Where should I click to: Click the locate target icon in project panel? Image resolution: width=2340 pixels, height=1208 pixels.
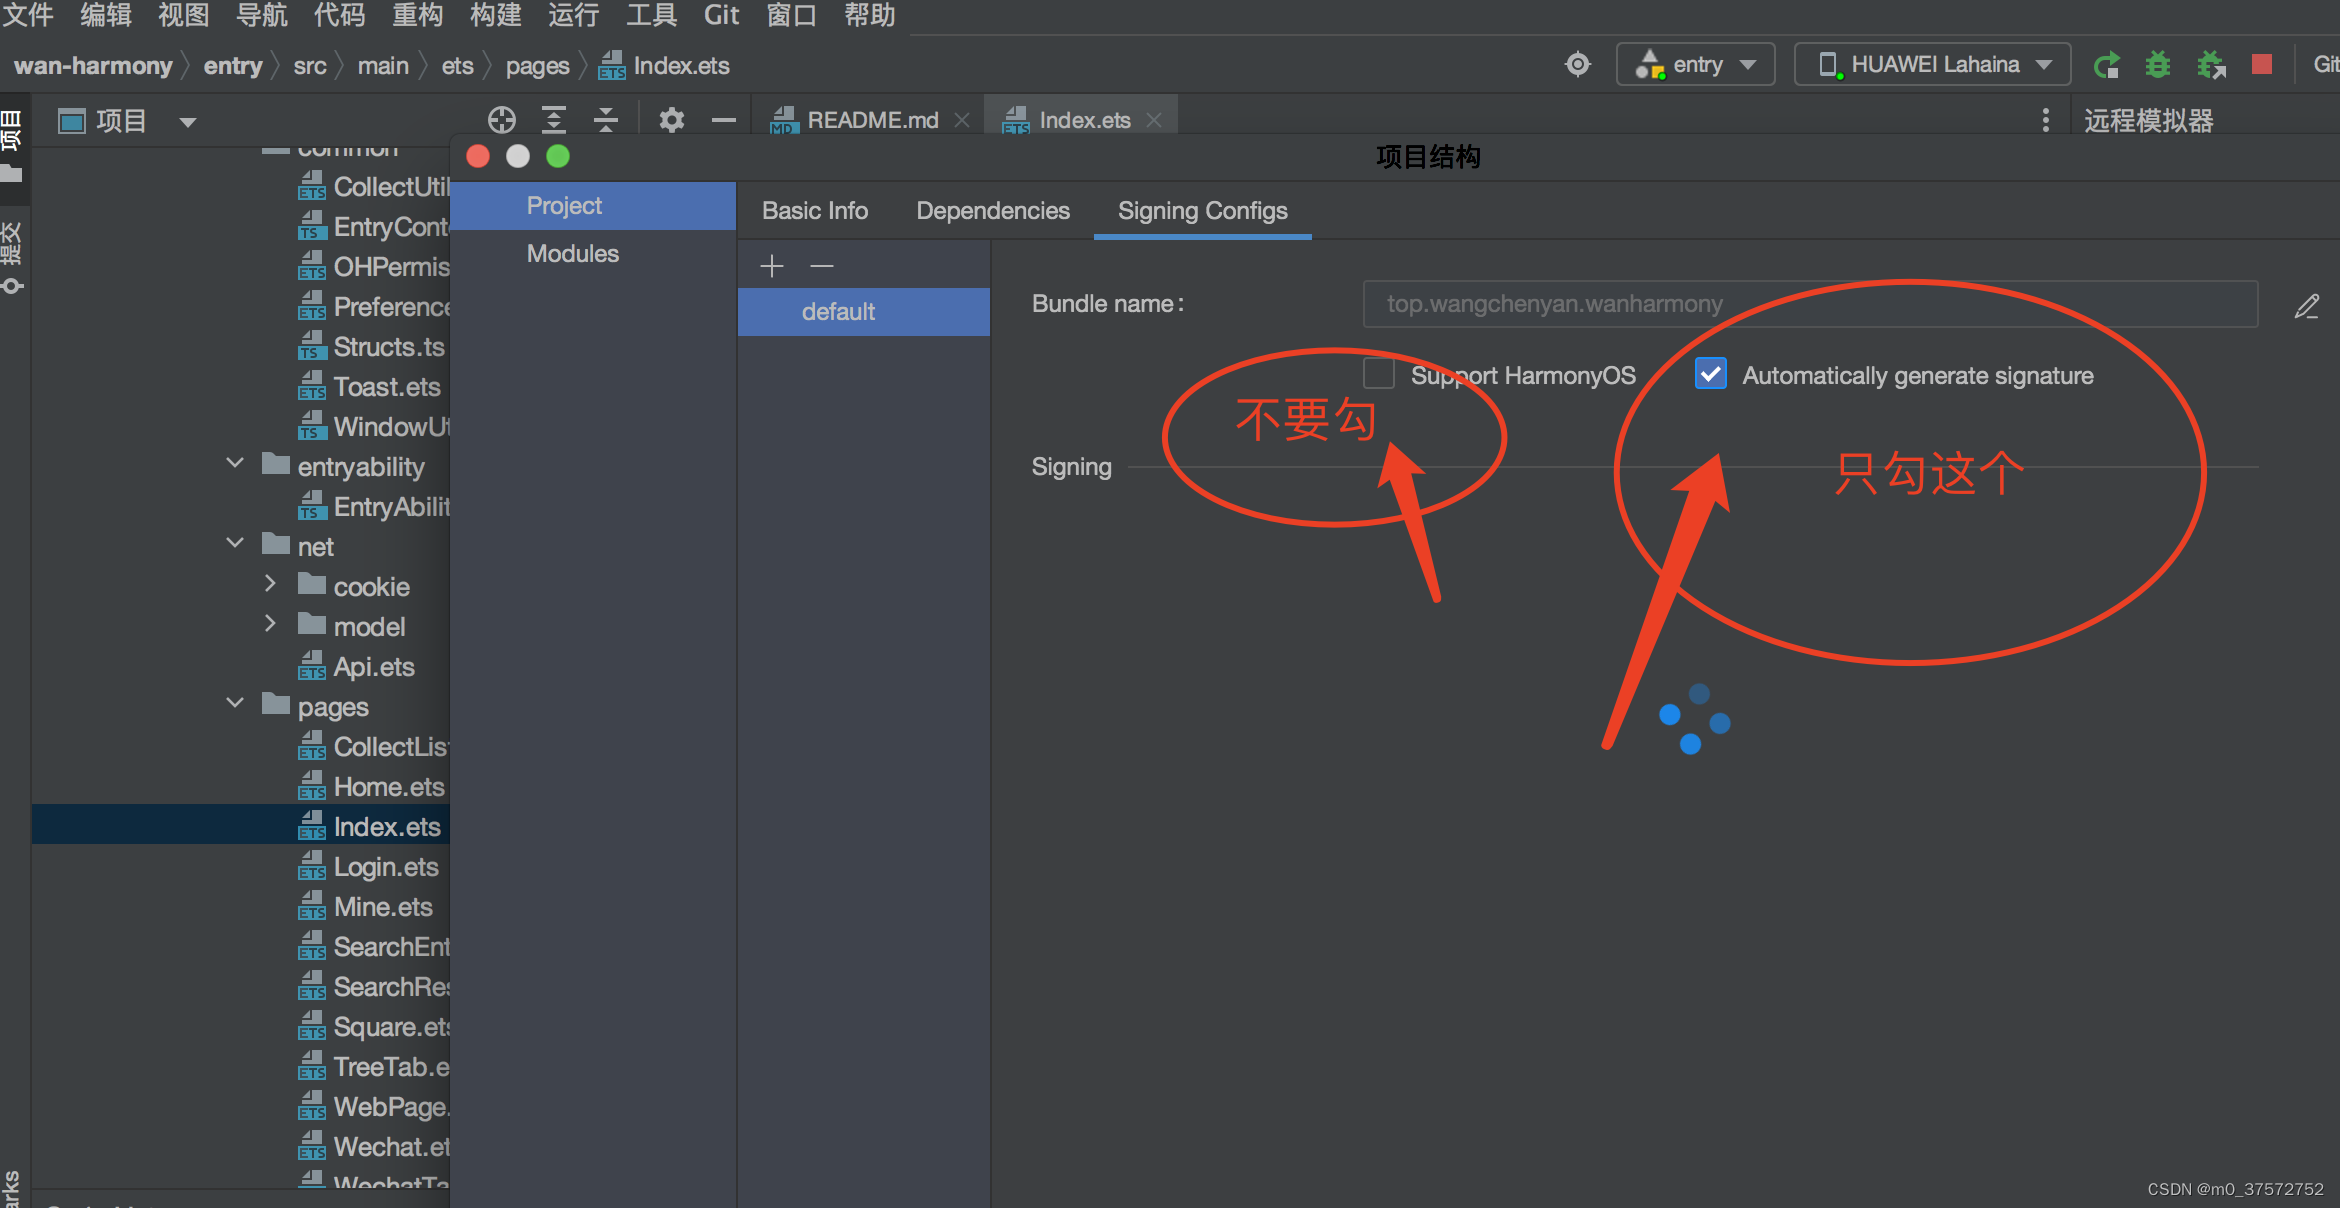click(x=501, y=121)
